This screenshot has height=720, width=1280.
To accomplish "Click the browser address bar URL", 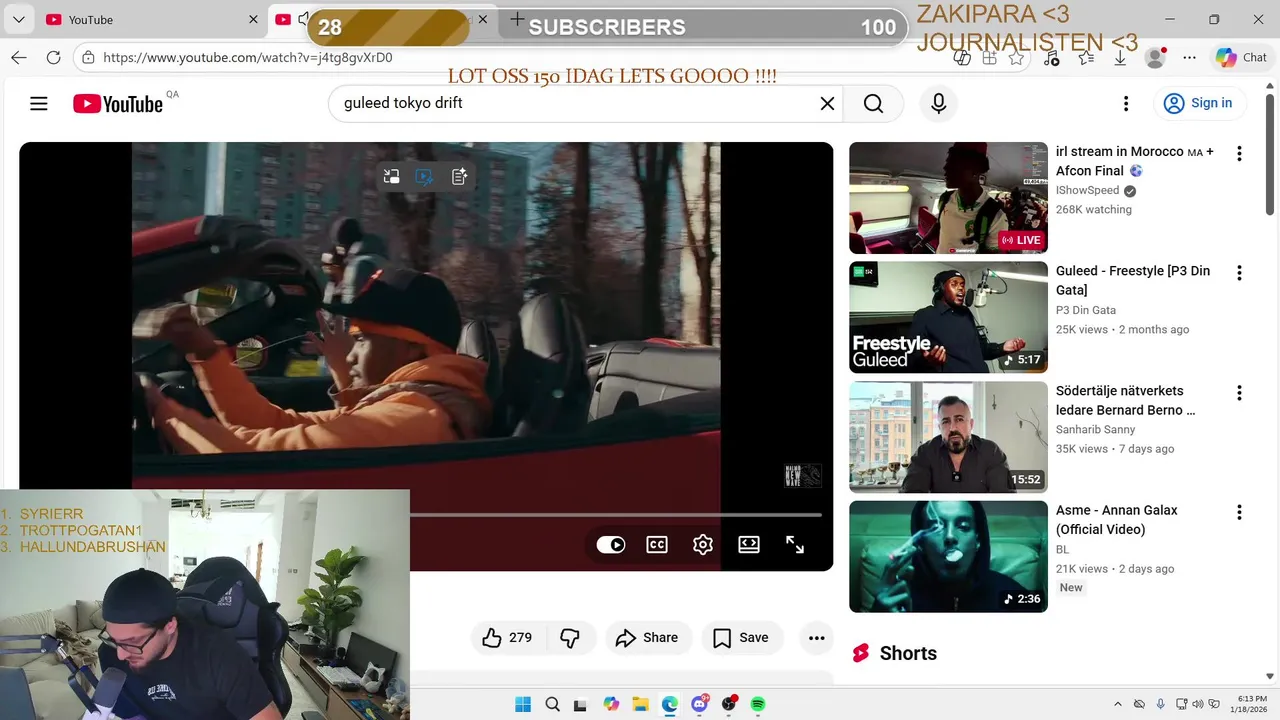I will point(248,58).
